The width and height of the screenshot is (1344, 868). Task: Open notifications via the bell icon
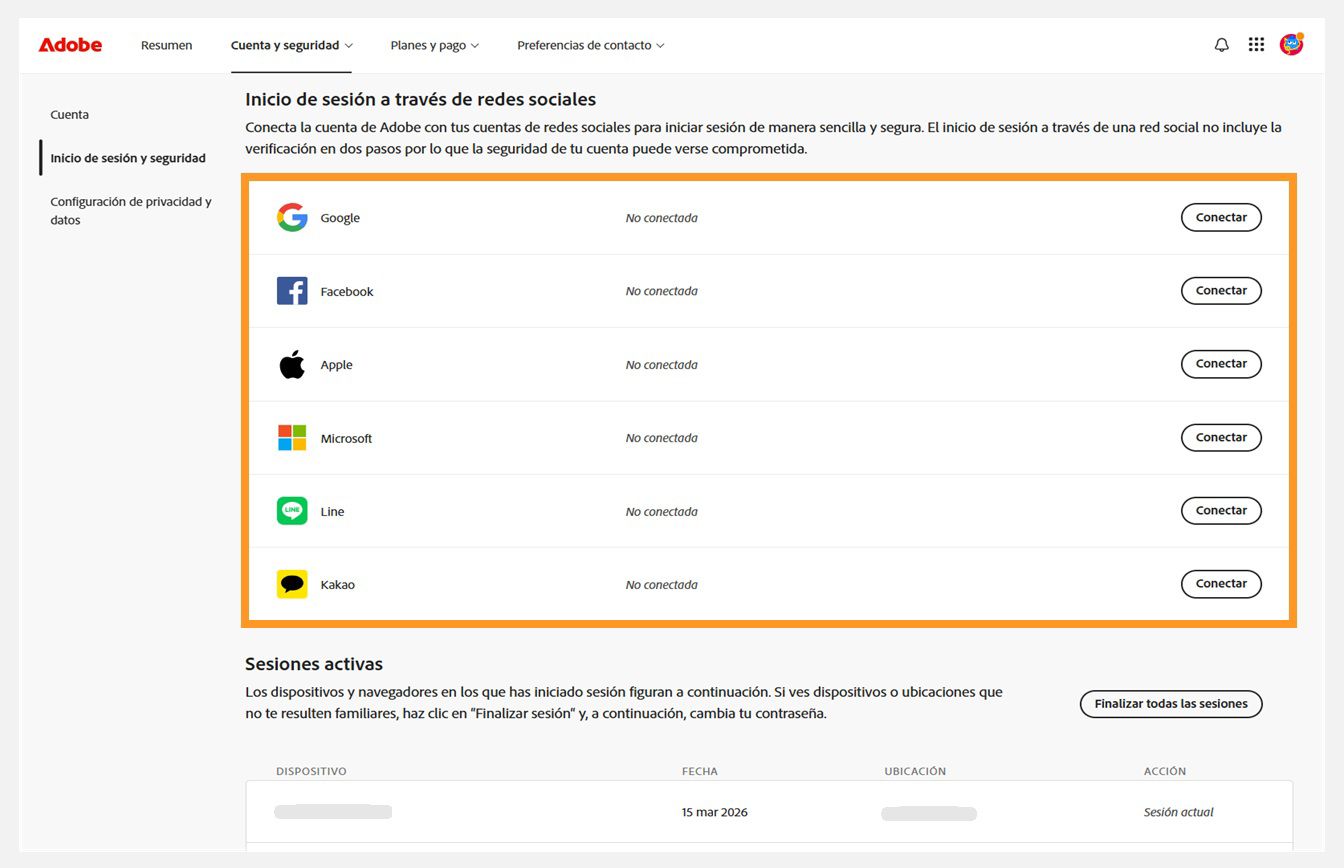pyautogui.click(x=1221, y=44)
